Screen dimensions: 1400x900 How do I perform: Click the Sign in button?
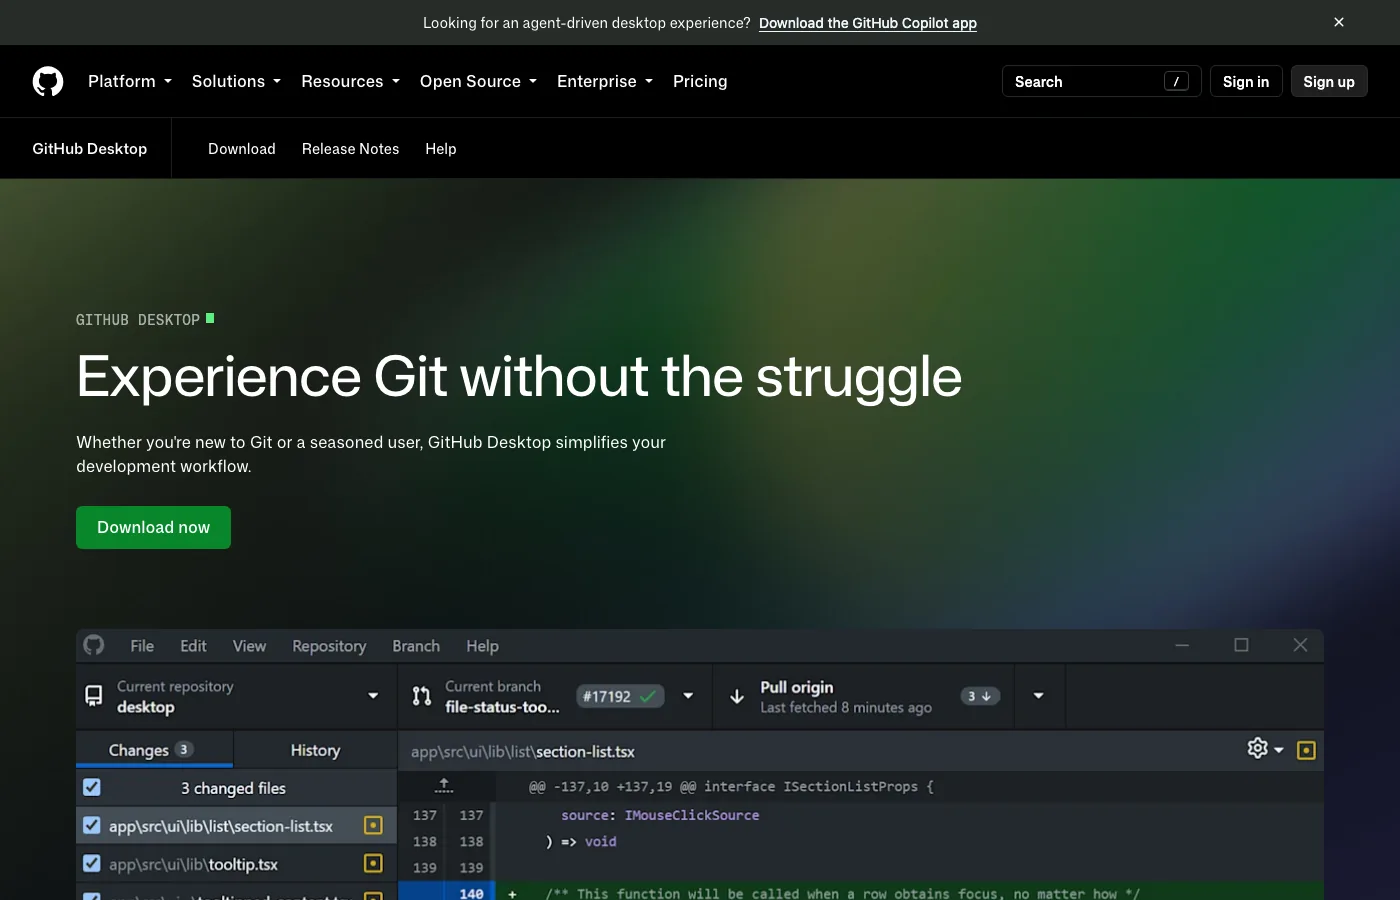tap(1246, 81)
